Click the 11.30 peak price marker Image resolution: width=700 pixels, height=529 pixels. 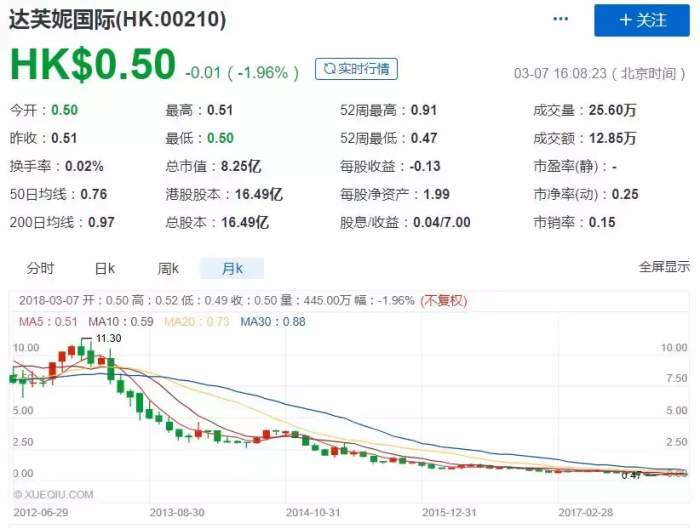[108, 338]
